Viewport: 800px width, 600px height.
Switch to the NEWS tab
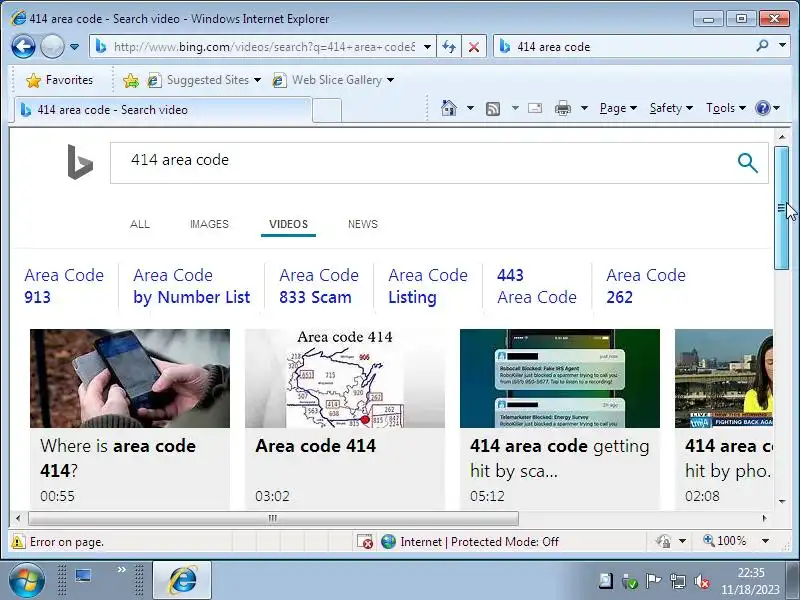[363, 224]
